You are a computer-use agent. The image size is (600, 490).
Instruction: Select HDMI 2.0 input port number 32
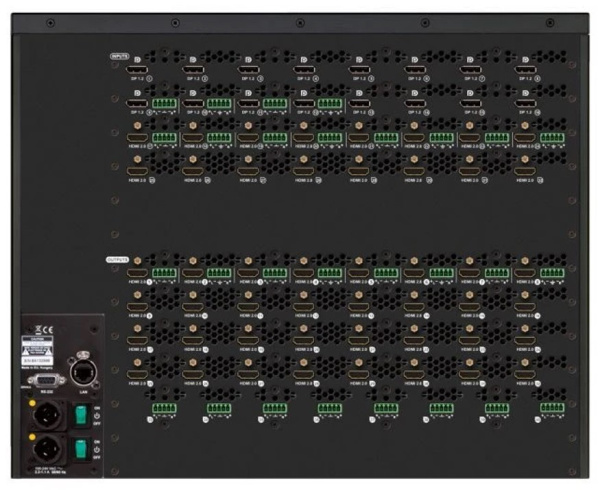(525, 171)
